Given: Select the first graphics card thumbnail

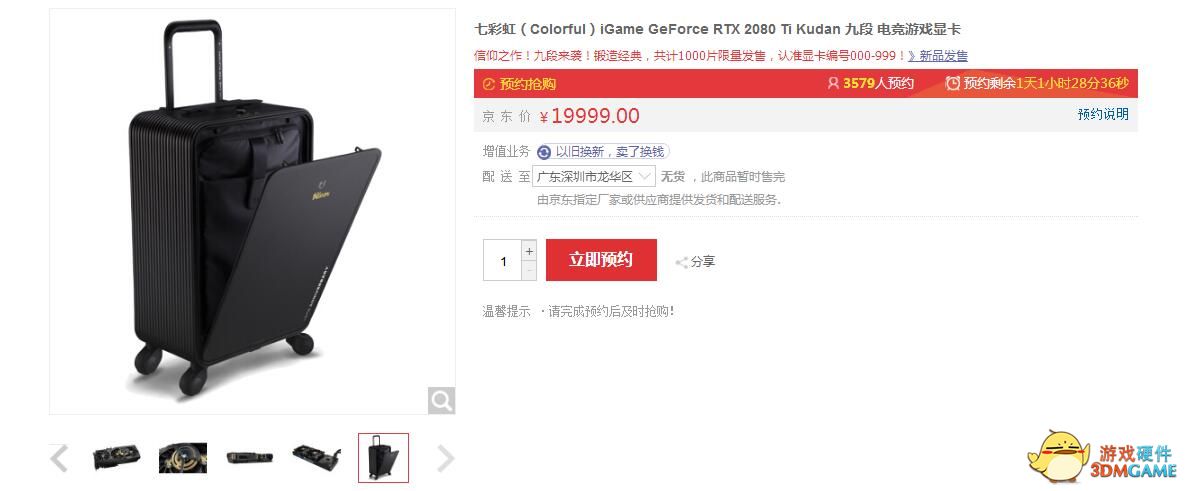Looking at the screenshot, I should [x=116, y=458].
